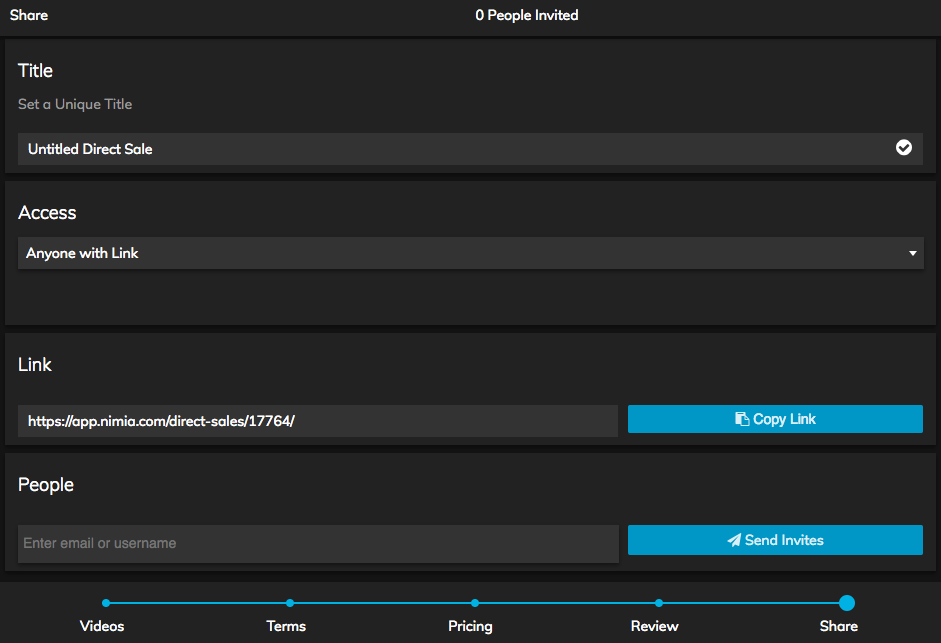Viewport: 941px width, 643px height.
Task: Focus the Untitled Direct Sale title field
Action: click(470, 149)
